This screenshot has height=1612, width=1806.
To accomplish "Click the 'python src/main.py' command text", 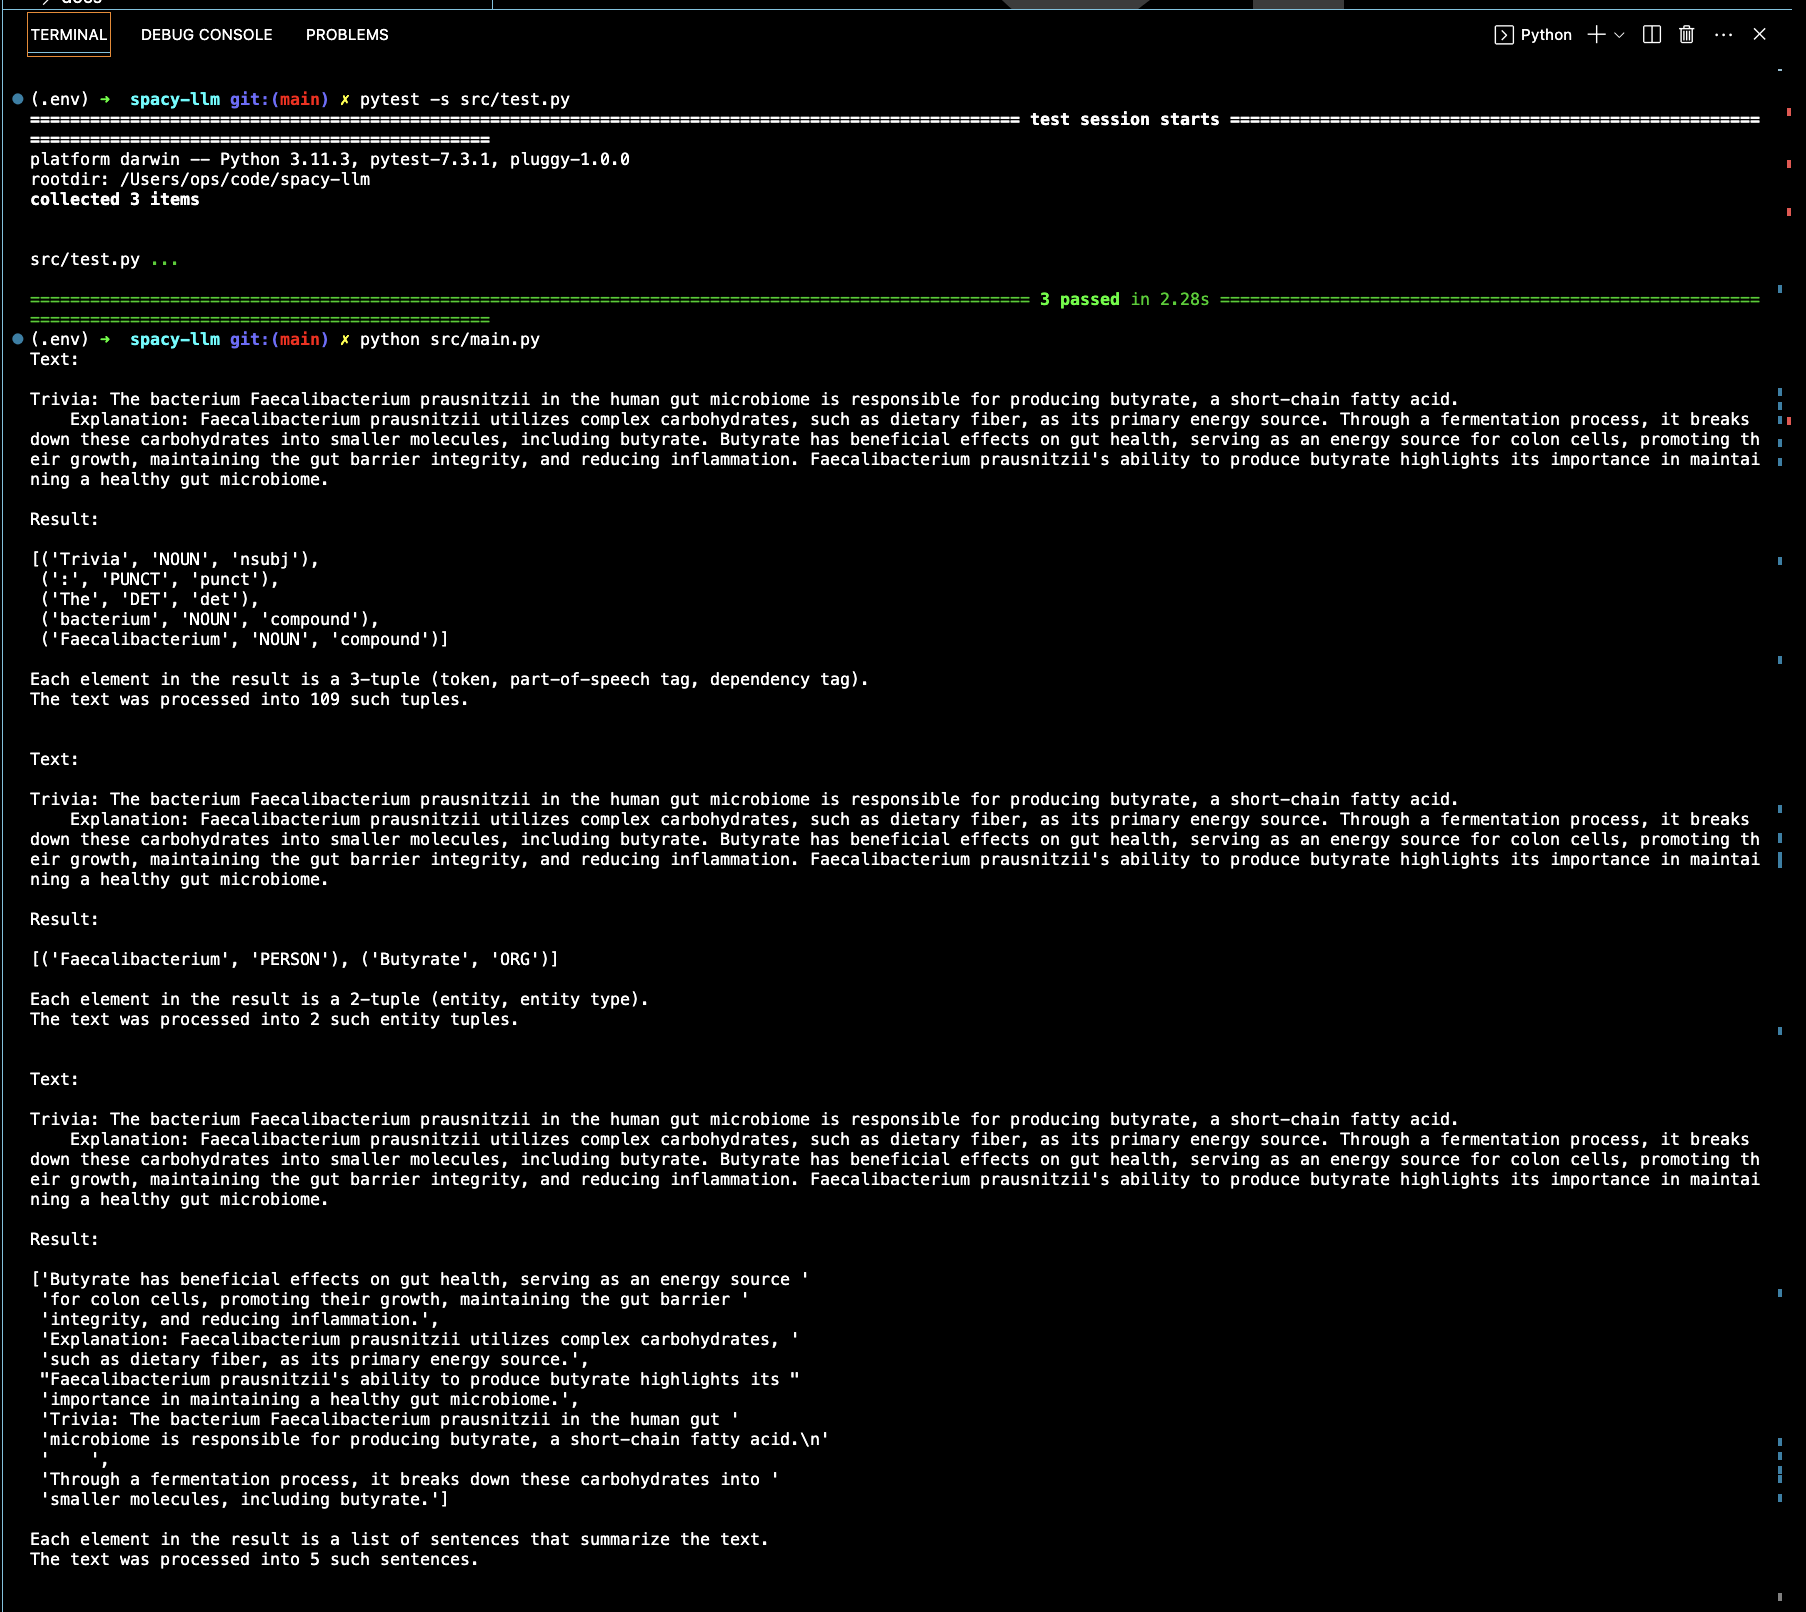I will click(449, 339).
